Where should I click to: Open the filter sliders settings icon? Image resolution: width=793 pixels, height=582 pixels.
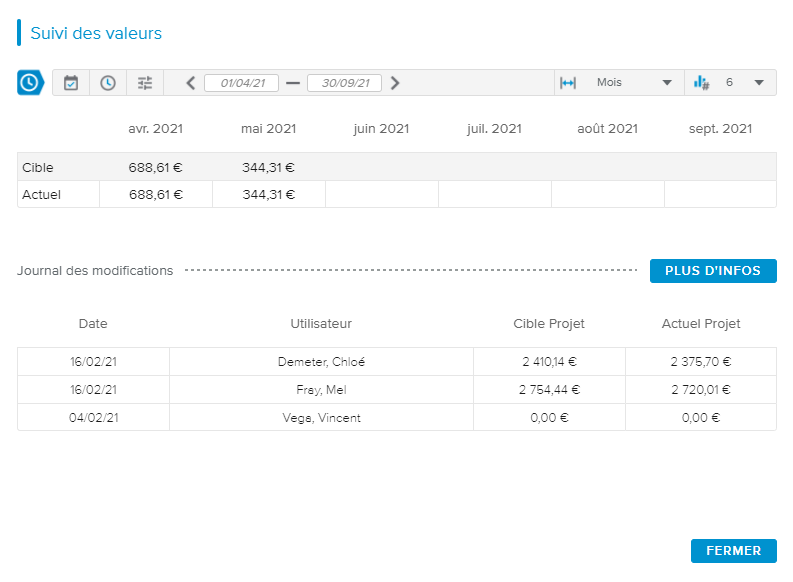pyautogui.click(x=145, y=83)
